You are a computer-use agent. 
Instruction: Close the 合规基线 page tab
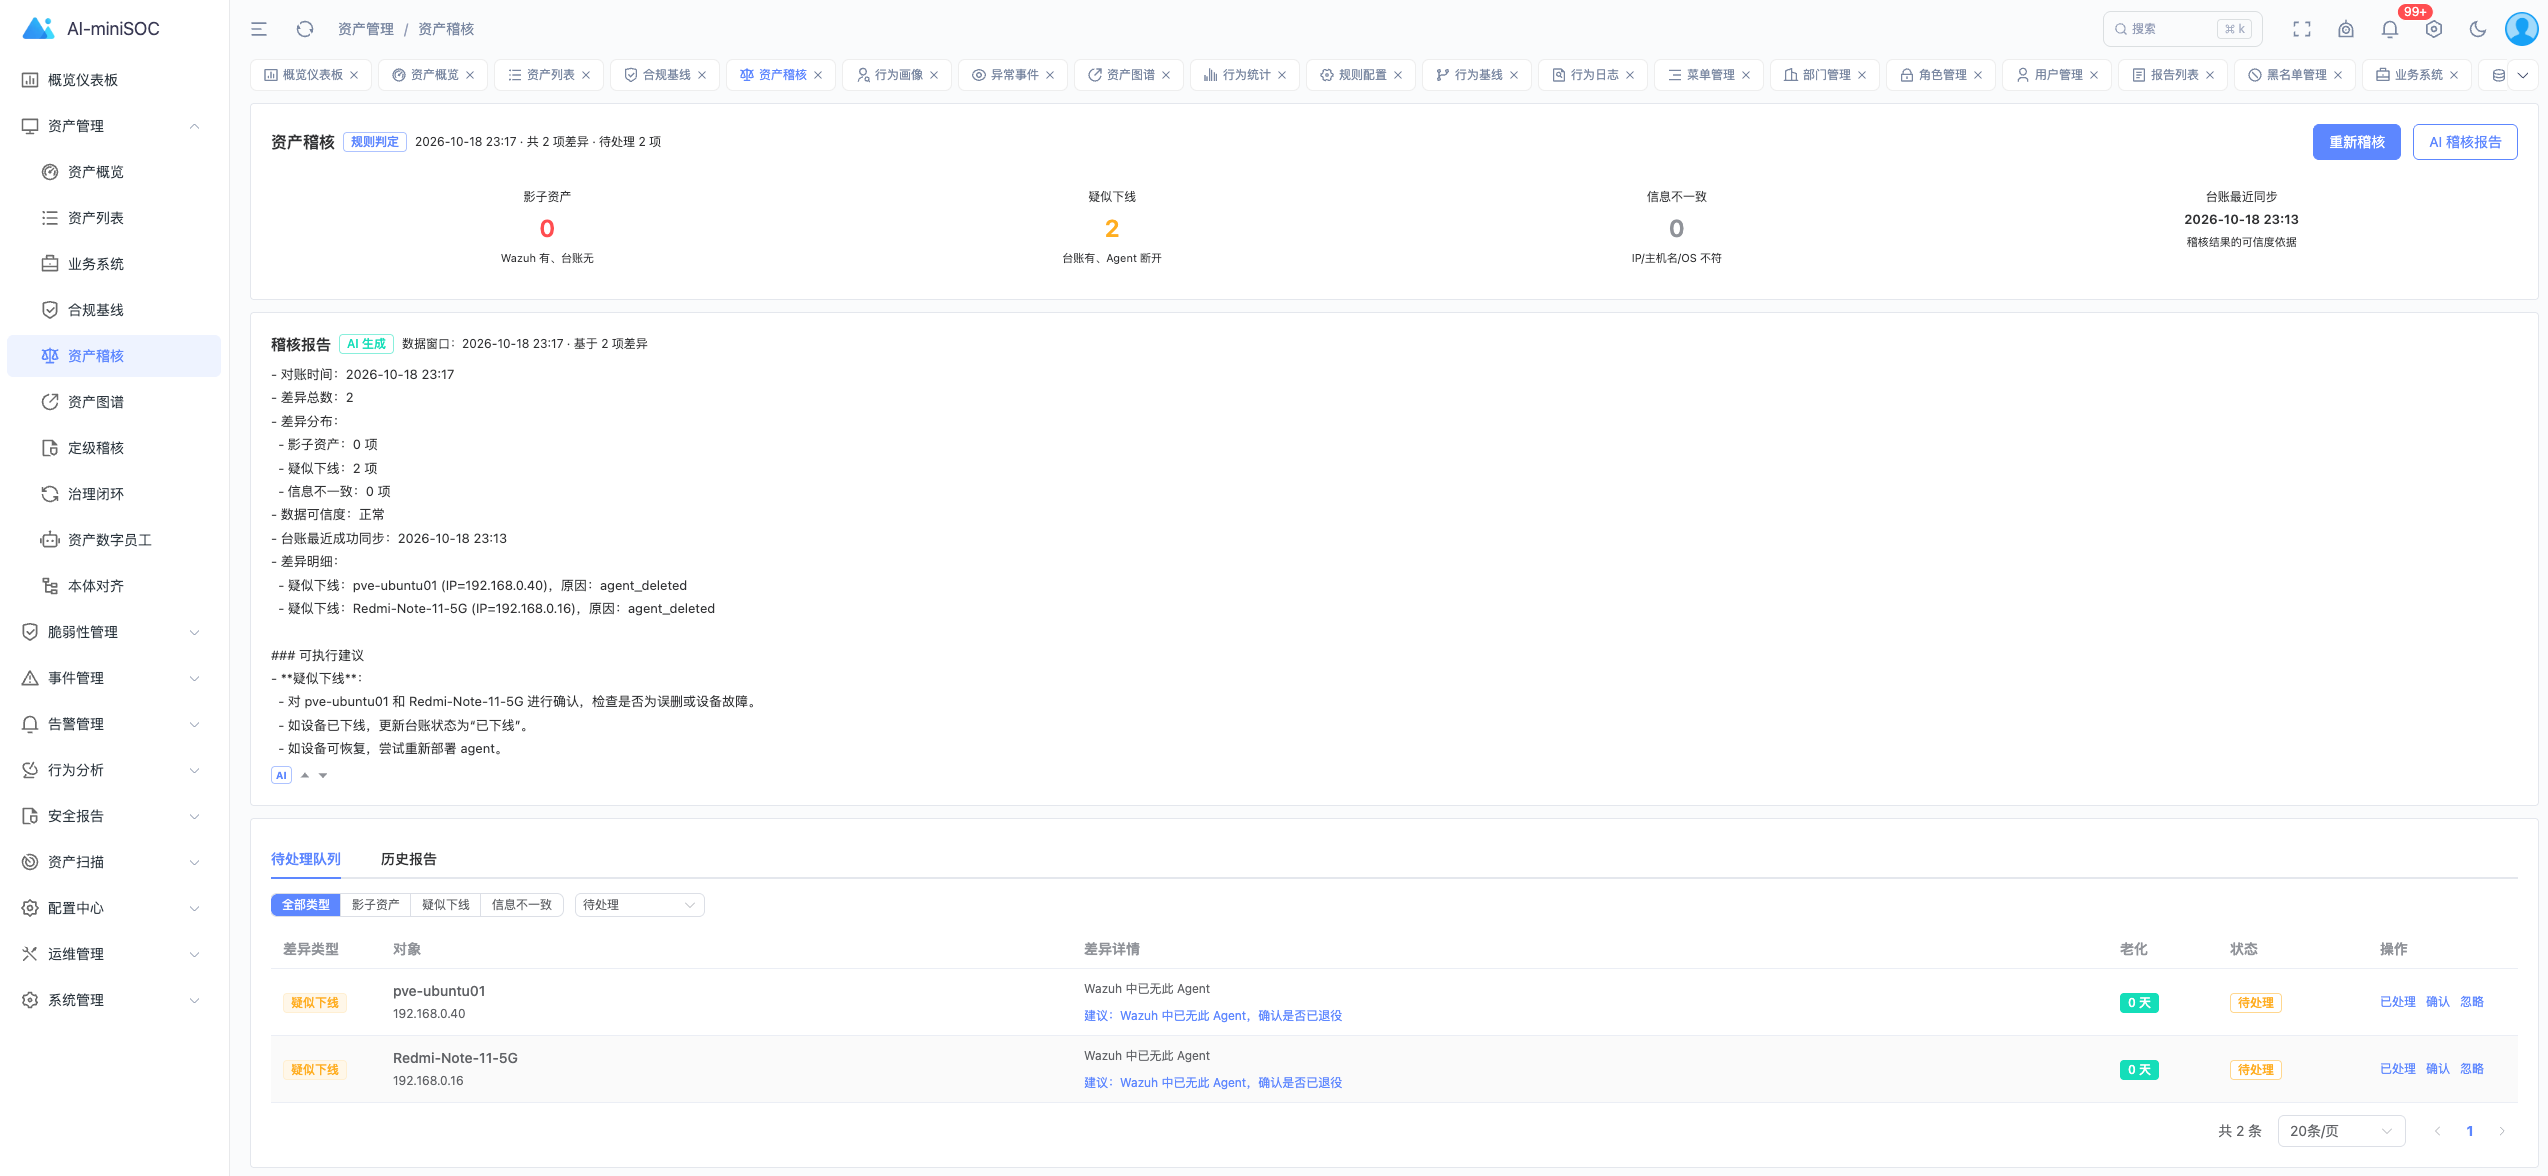pos(702,75)
